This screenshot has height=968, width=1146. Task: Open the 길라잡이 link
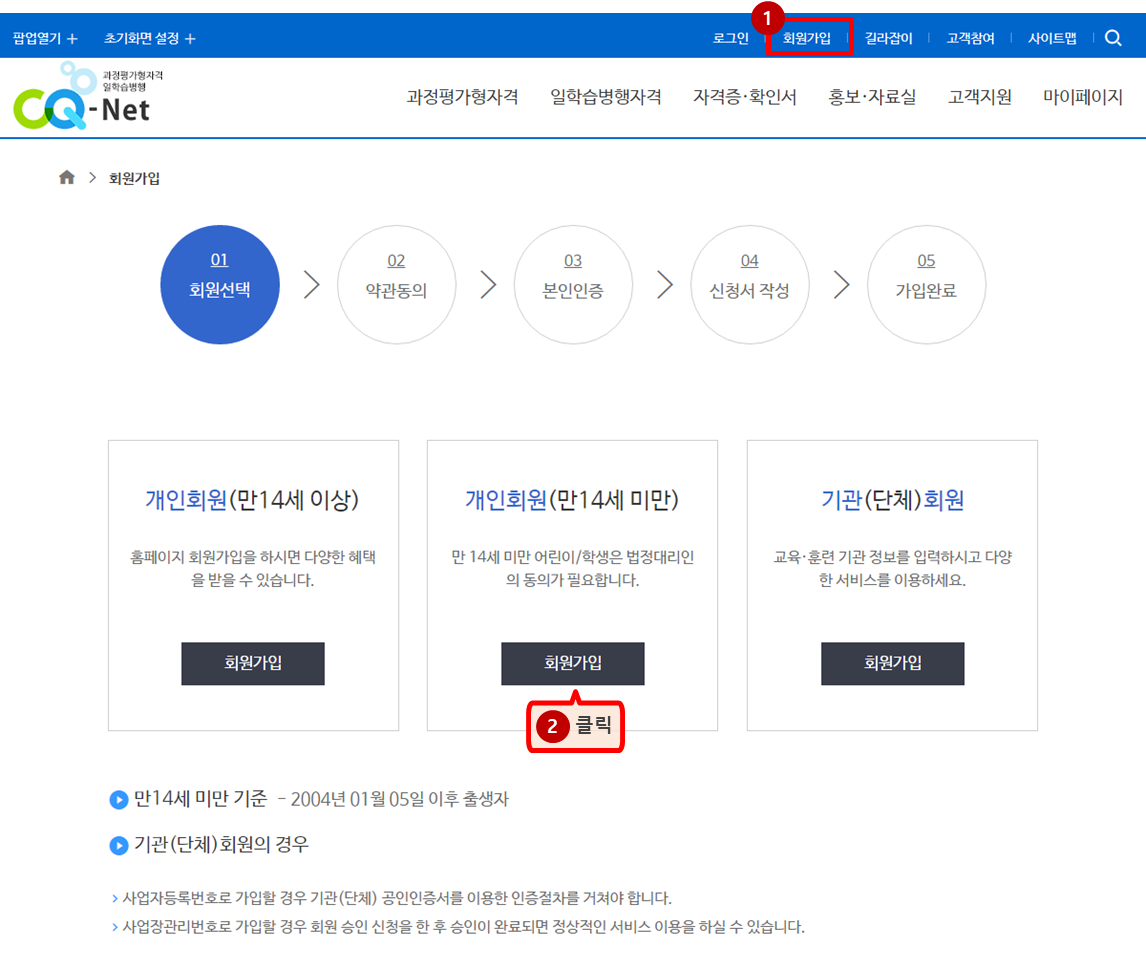click(x=888, y=38)
